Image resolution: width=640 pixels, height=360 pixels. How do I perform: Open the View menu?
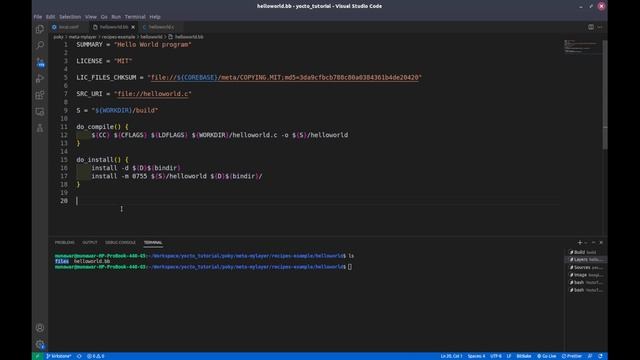(x=91, y=17)
